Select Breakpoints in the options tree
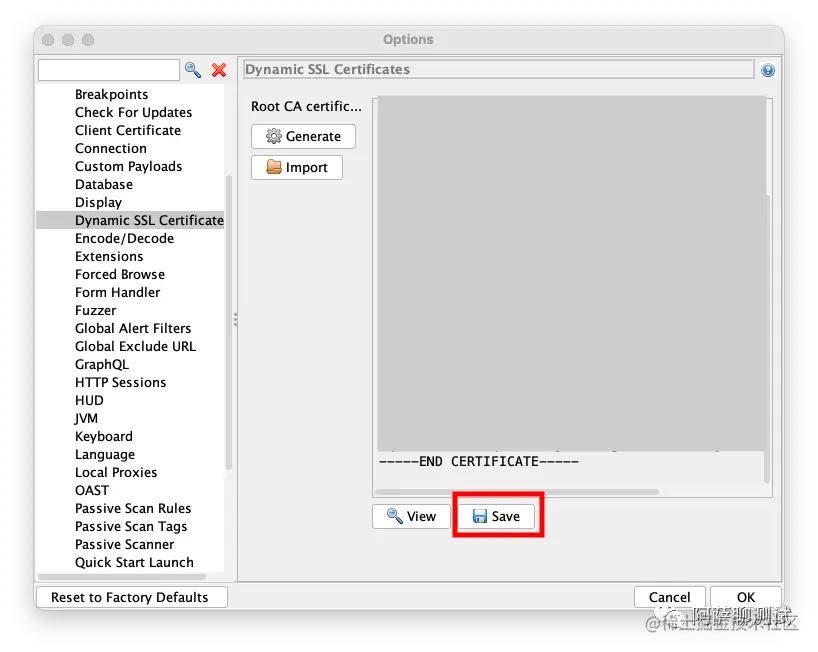The height and width of the screenshot is (652, 818). click(112, 94)
